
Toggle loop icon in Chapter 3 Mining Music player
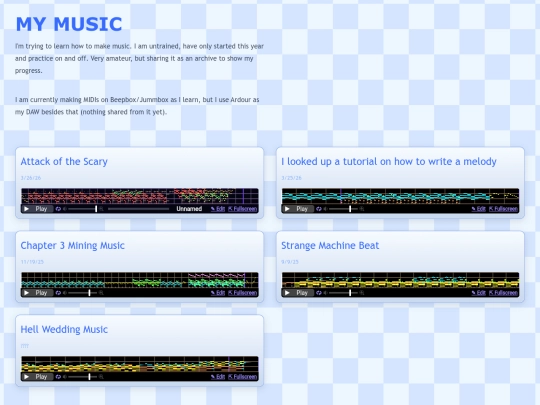coord(58,293)
